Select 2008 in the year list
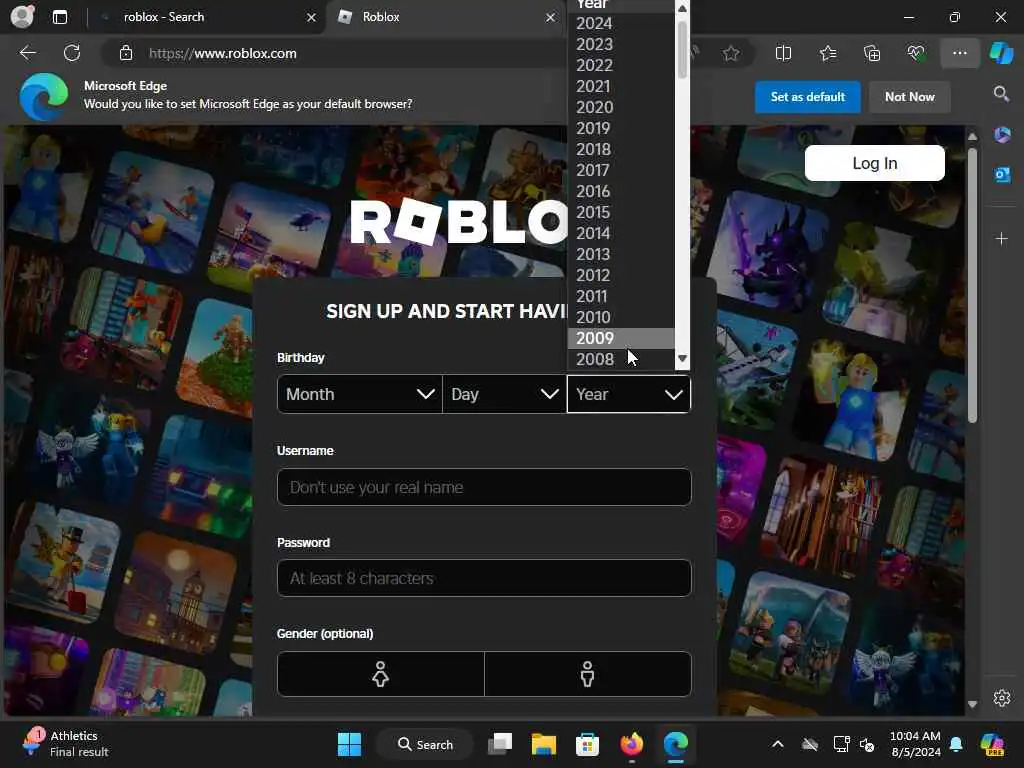The image size is (1024, 768). click(621, 359)
